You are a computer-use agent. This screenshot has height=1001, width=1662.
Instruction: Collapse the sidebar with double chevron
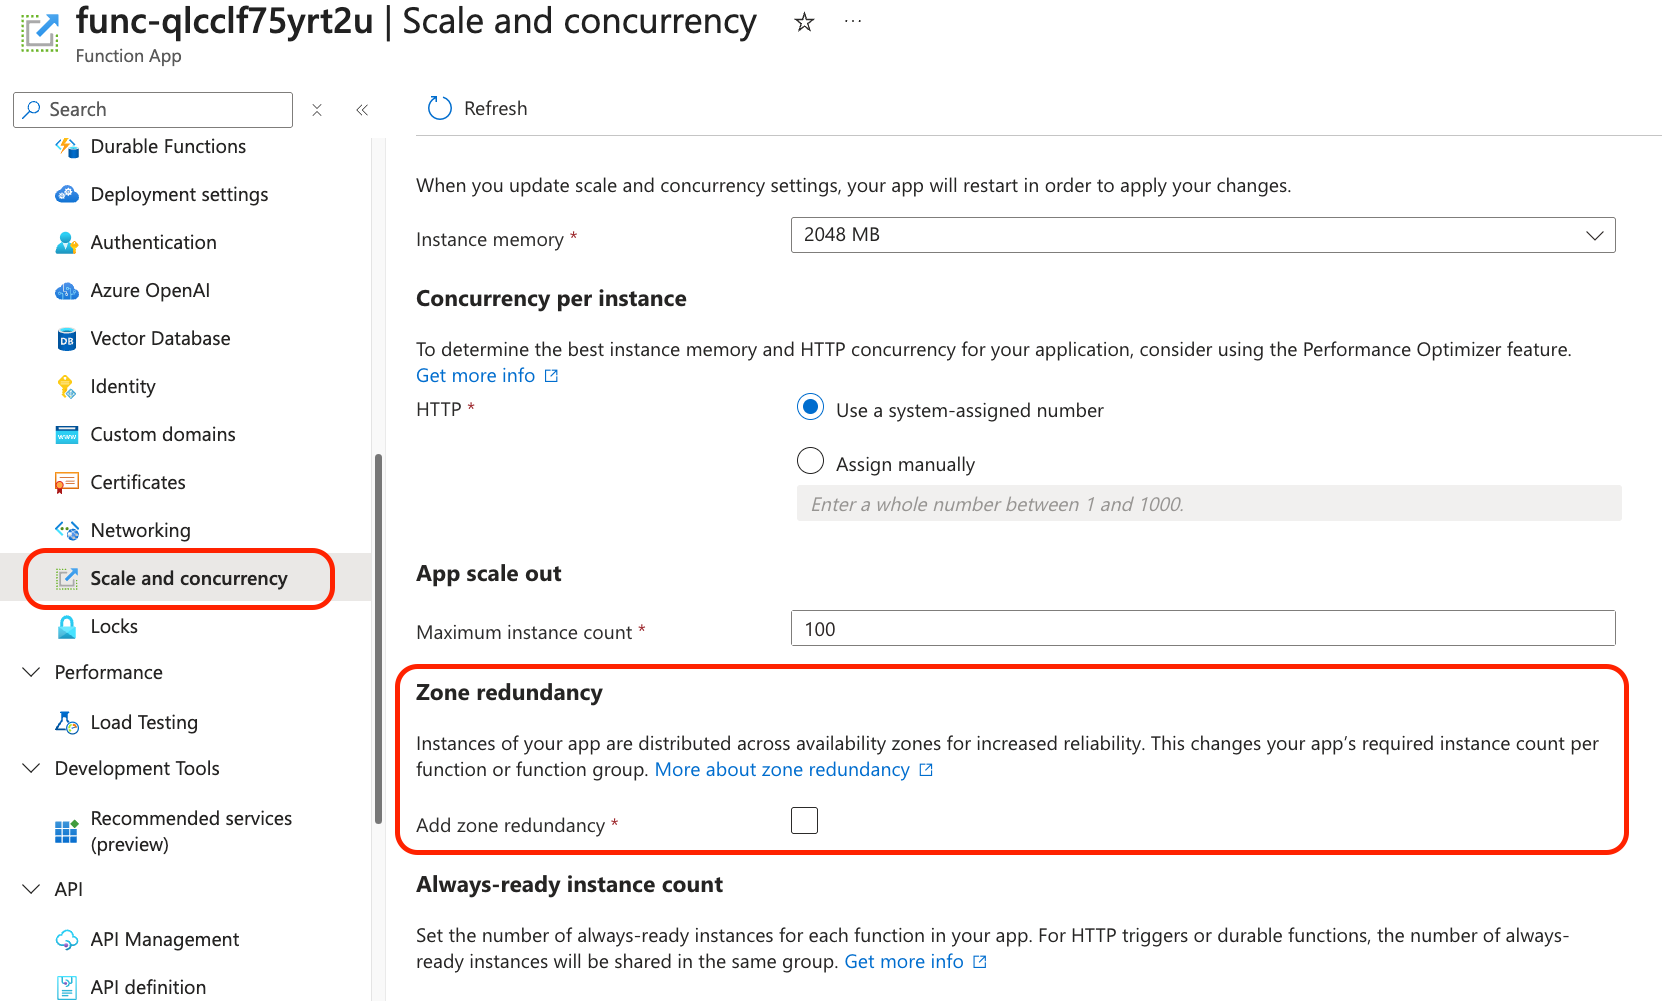[362, 110]
